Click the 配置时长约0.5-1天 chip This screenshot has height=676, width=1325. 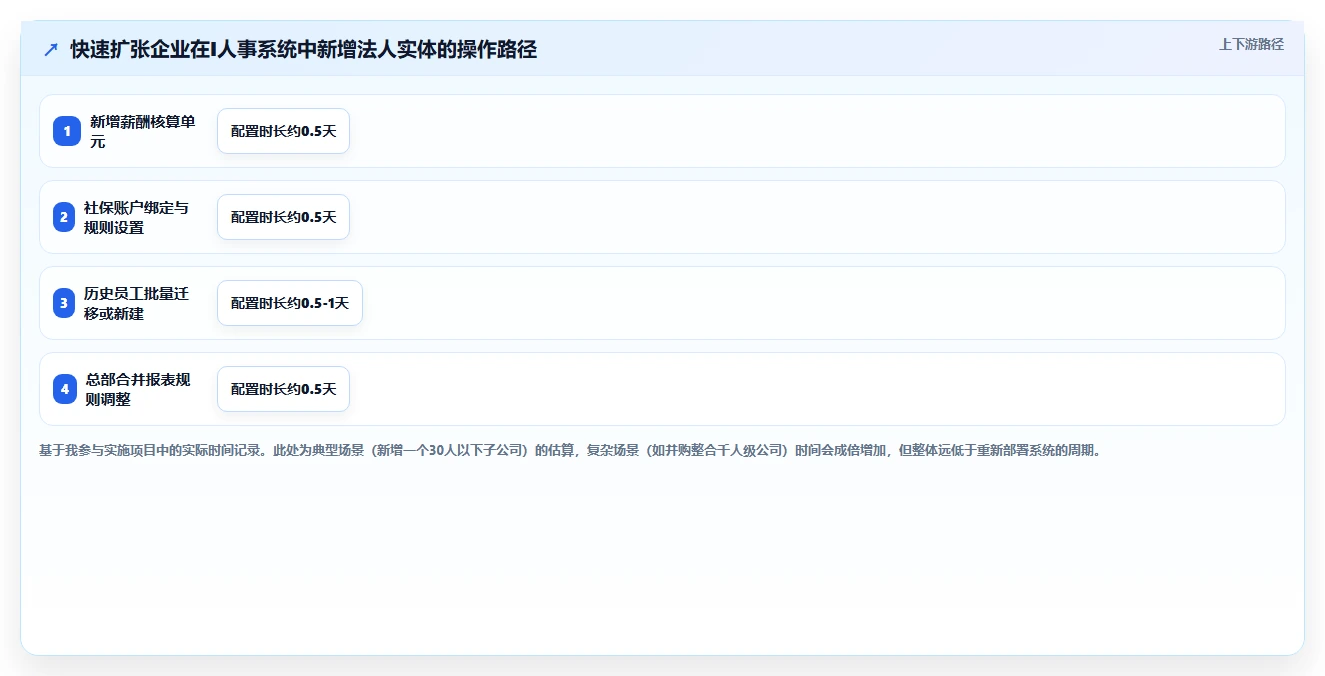click(x=290, y=303)
